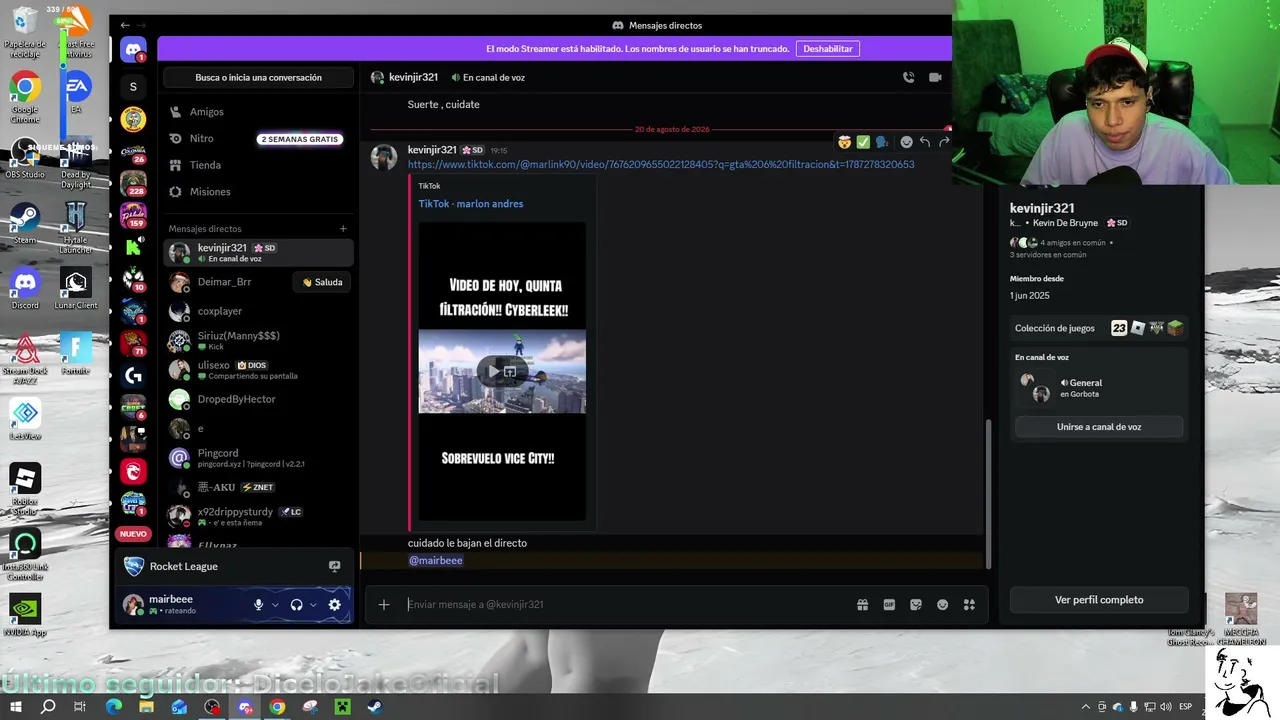This screenshot has width=1280, height=720.
Task: Open the Siriuz(Manny$$$) direct message
Action: (258, 341)
